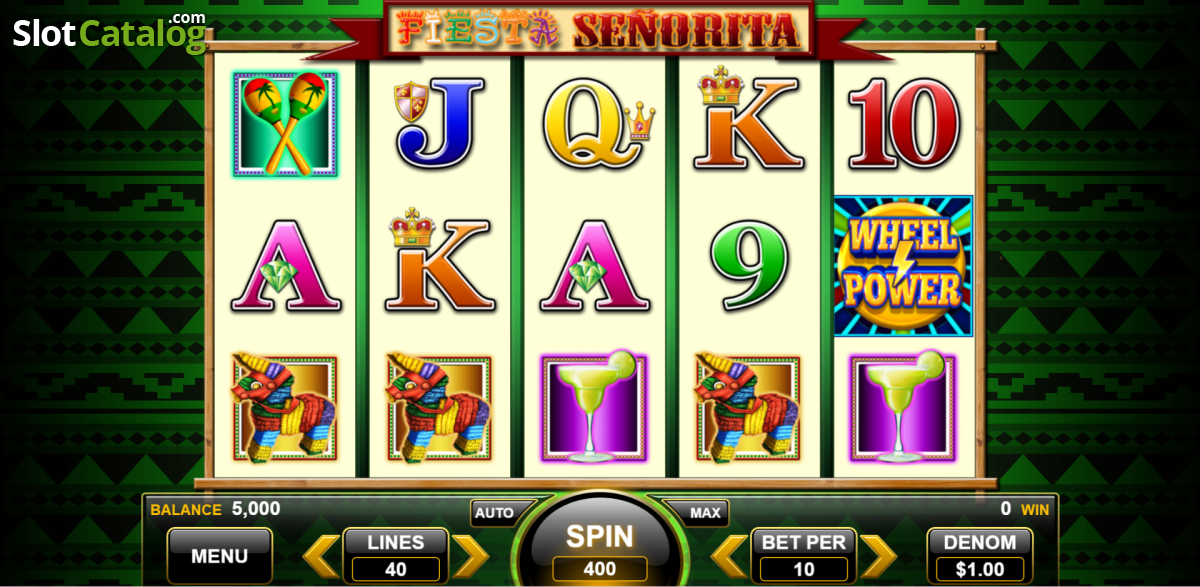Increase number of lines with right arrow
1200x587 pixels.
click(x=470, y=557)
